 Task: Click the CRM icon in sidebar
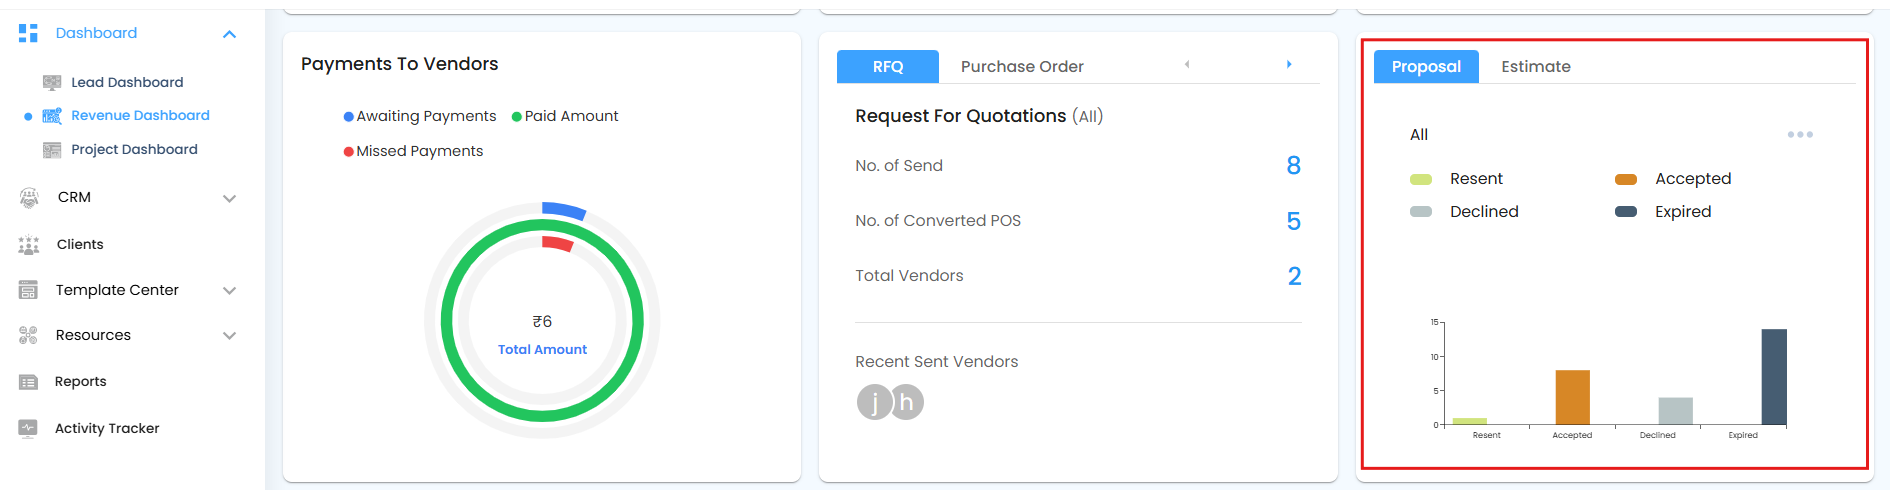[29, 198]
